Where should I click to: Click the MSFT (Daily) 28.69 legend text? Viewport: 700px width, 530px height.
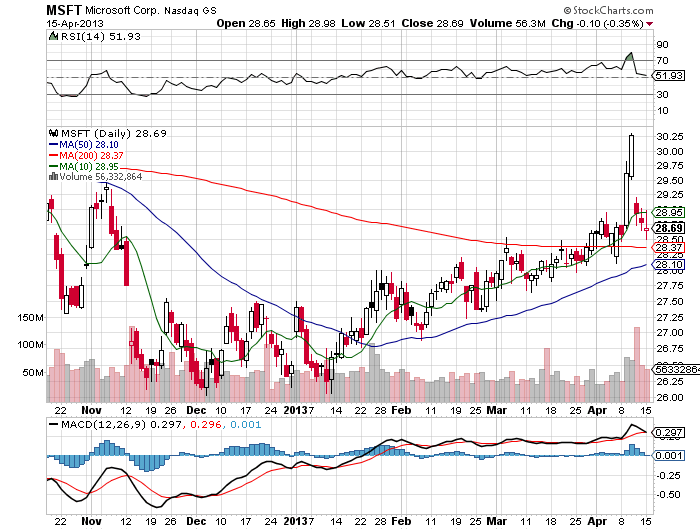[x=114, y=133]
